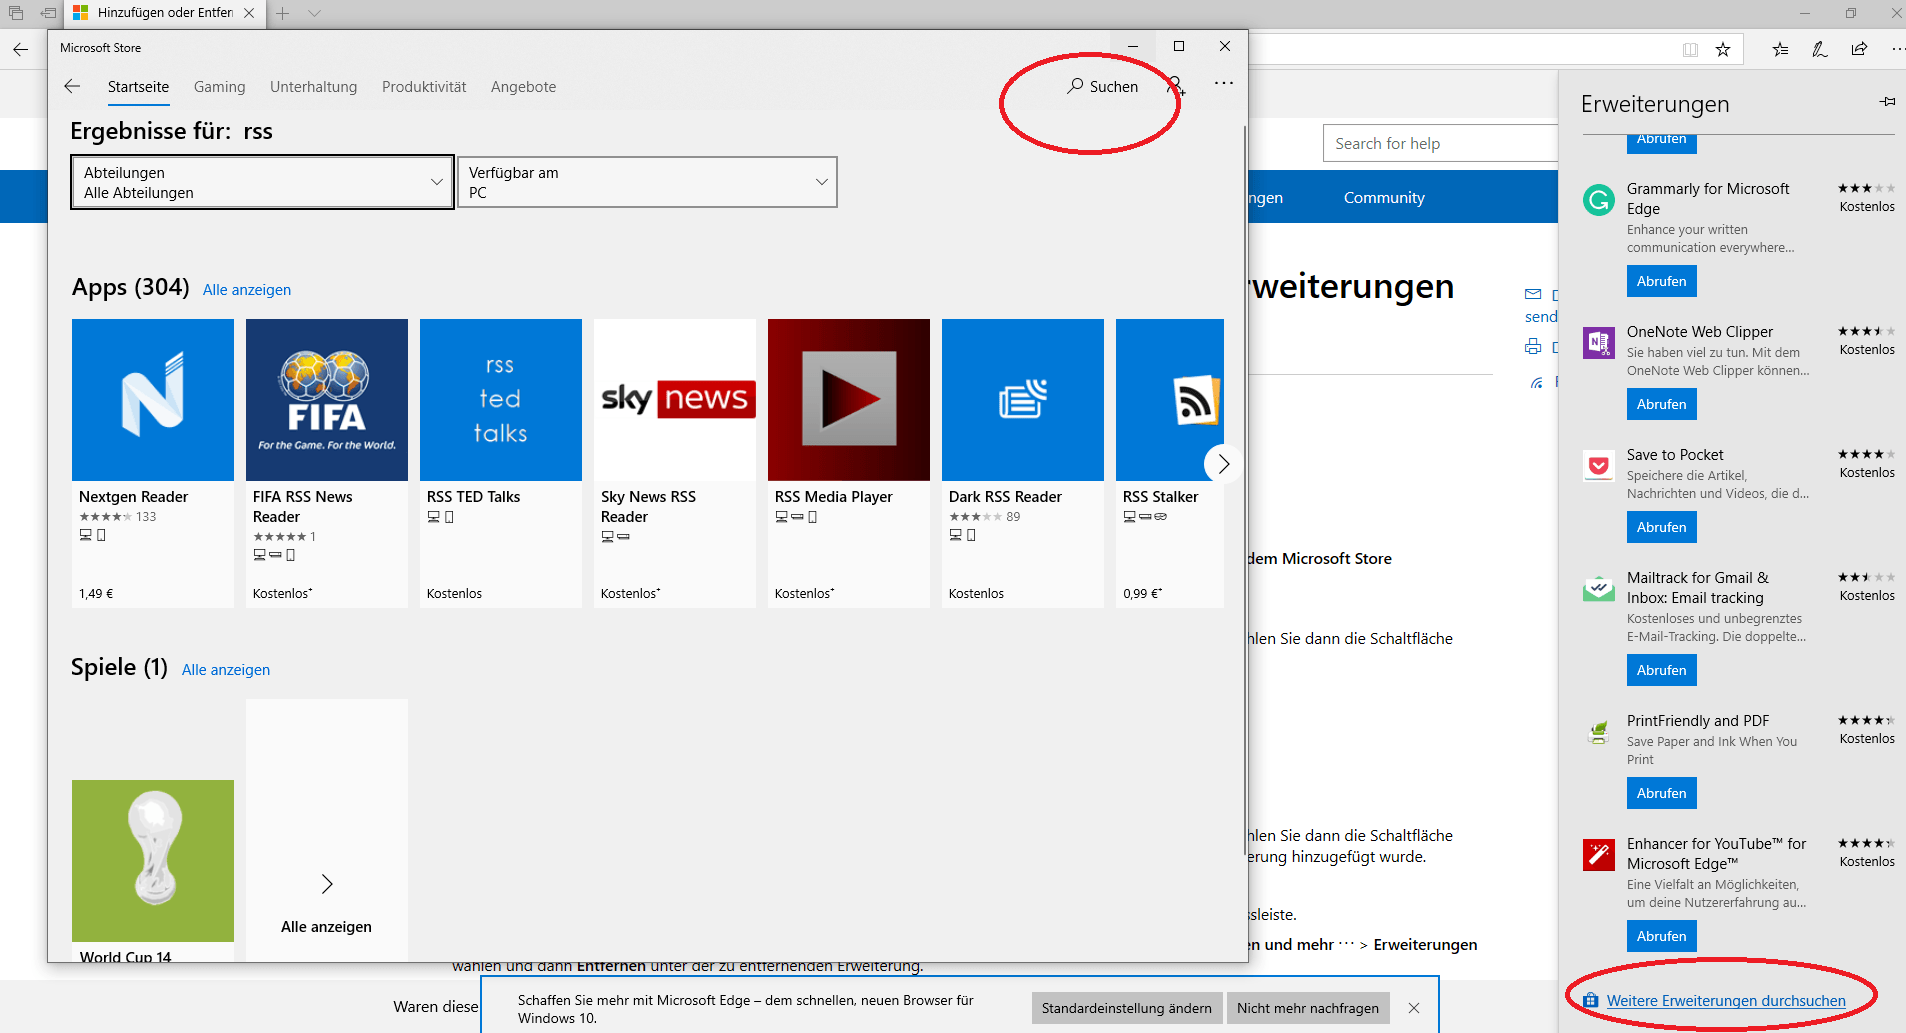Image resolution: width=1906 pixels, height=1033 pixels.
Task: Click the Enhancer for YouTube icon
Action: click(1599, 855)
